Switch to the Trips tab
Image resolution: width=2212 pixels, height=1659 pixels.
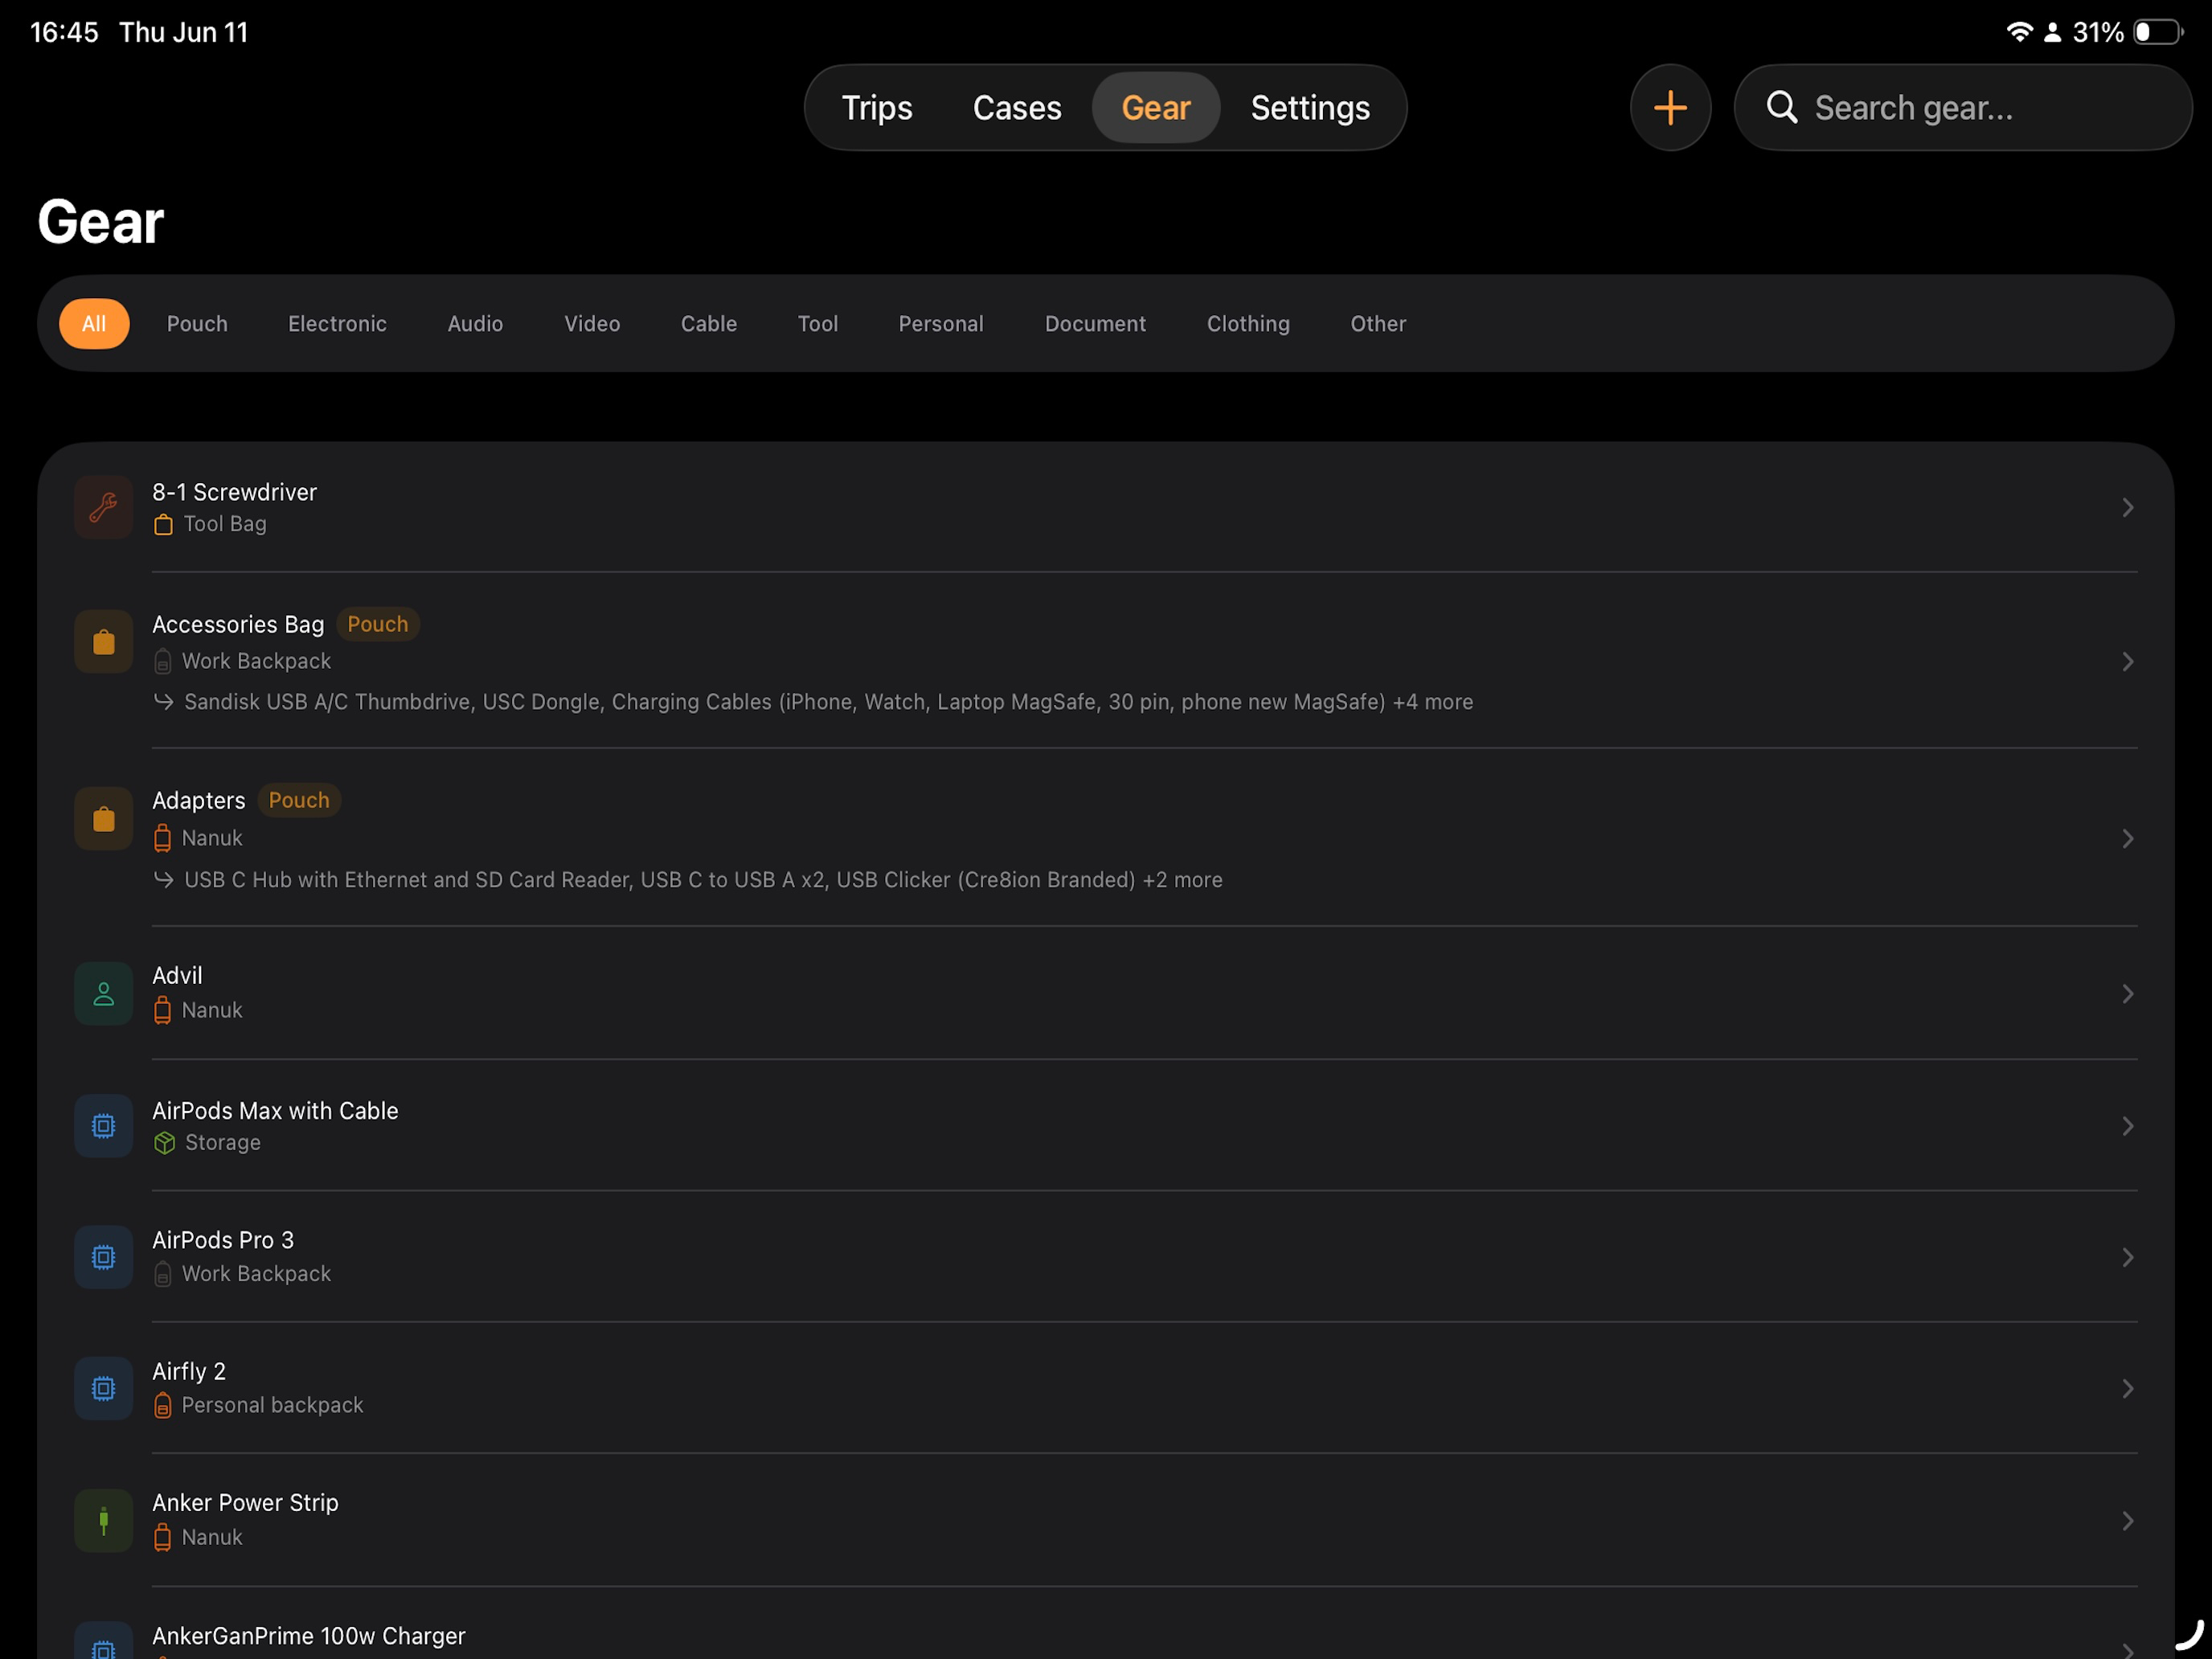[877, 108]
